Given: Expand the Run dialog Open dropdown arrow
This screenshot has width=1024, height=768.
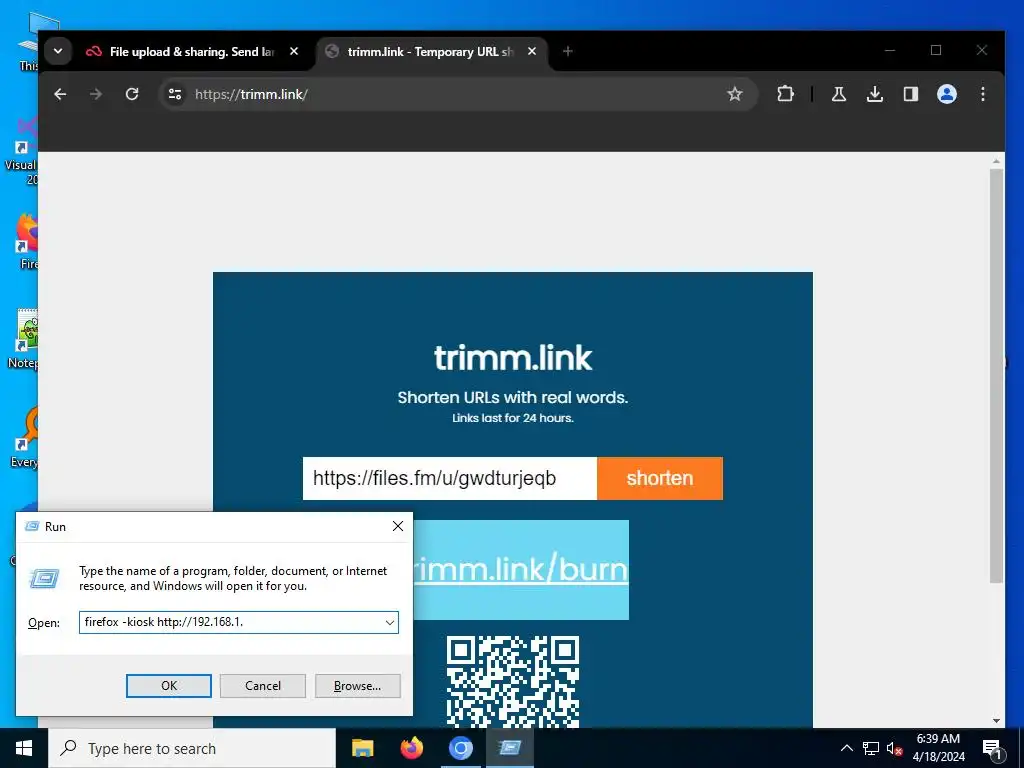Looking at the screenshot, I should pyautogui.click(x=390, y=622).
